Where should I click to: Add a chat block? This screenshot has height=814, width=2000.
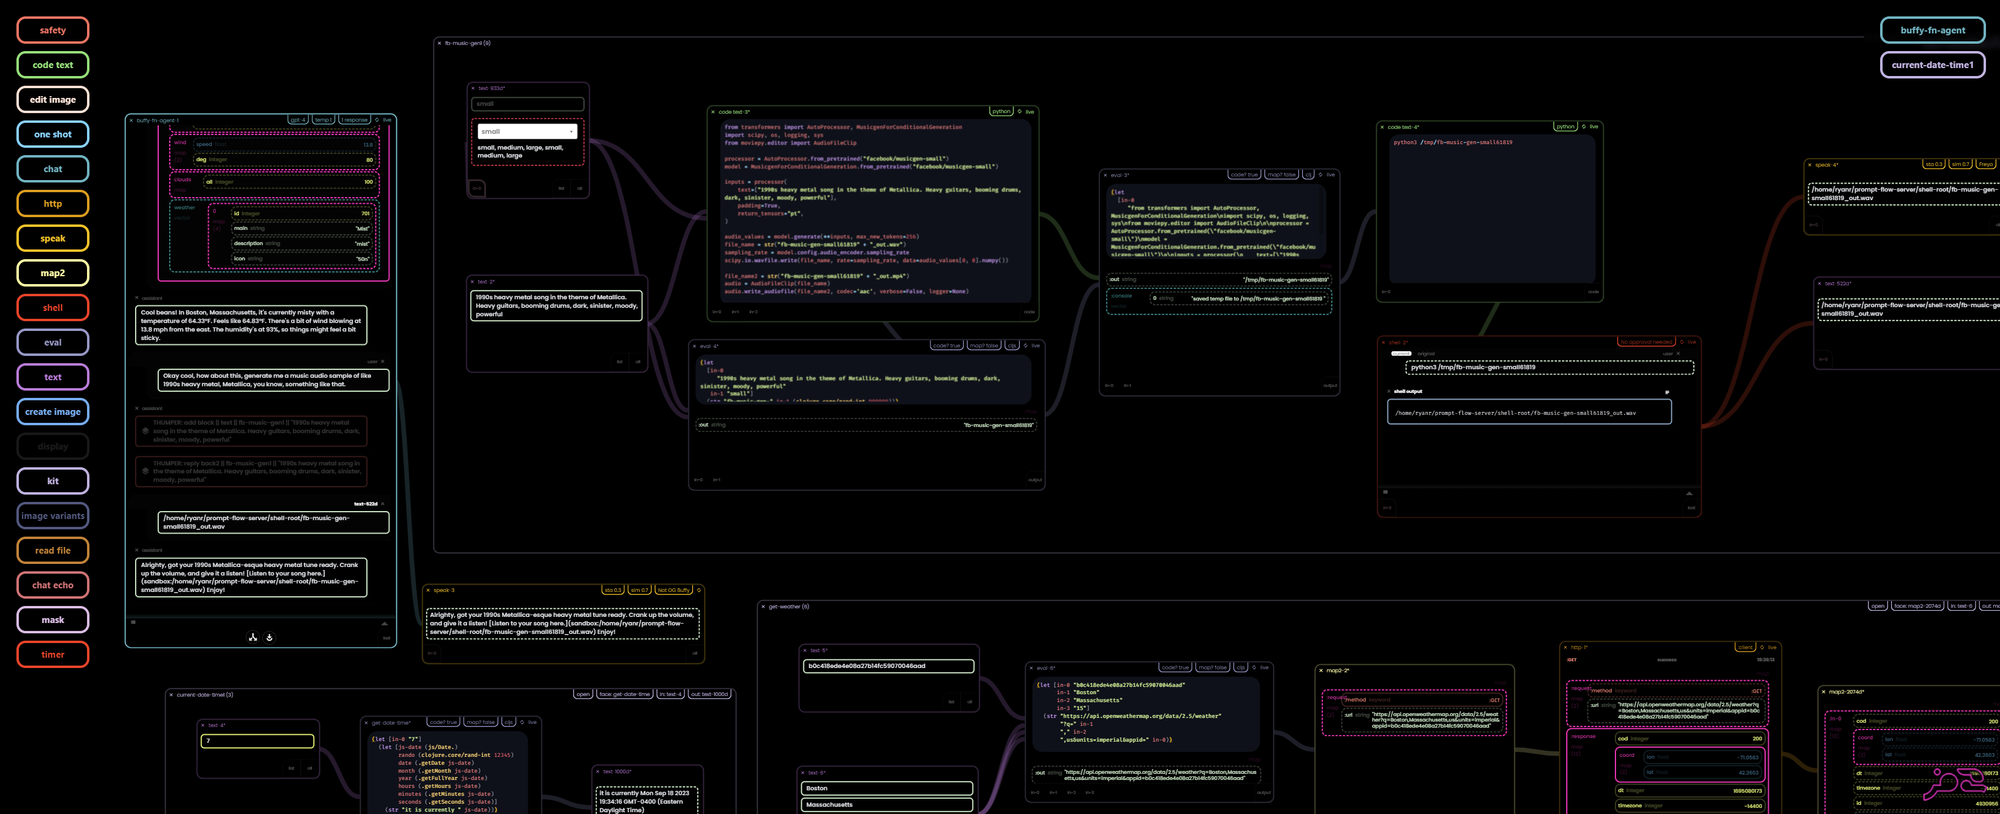(53, 169)
